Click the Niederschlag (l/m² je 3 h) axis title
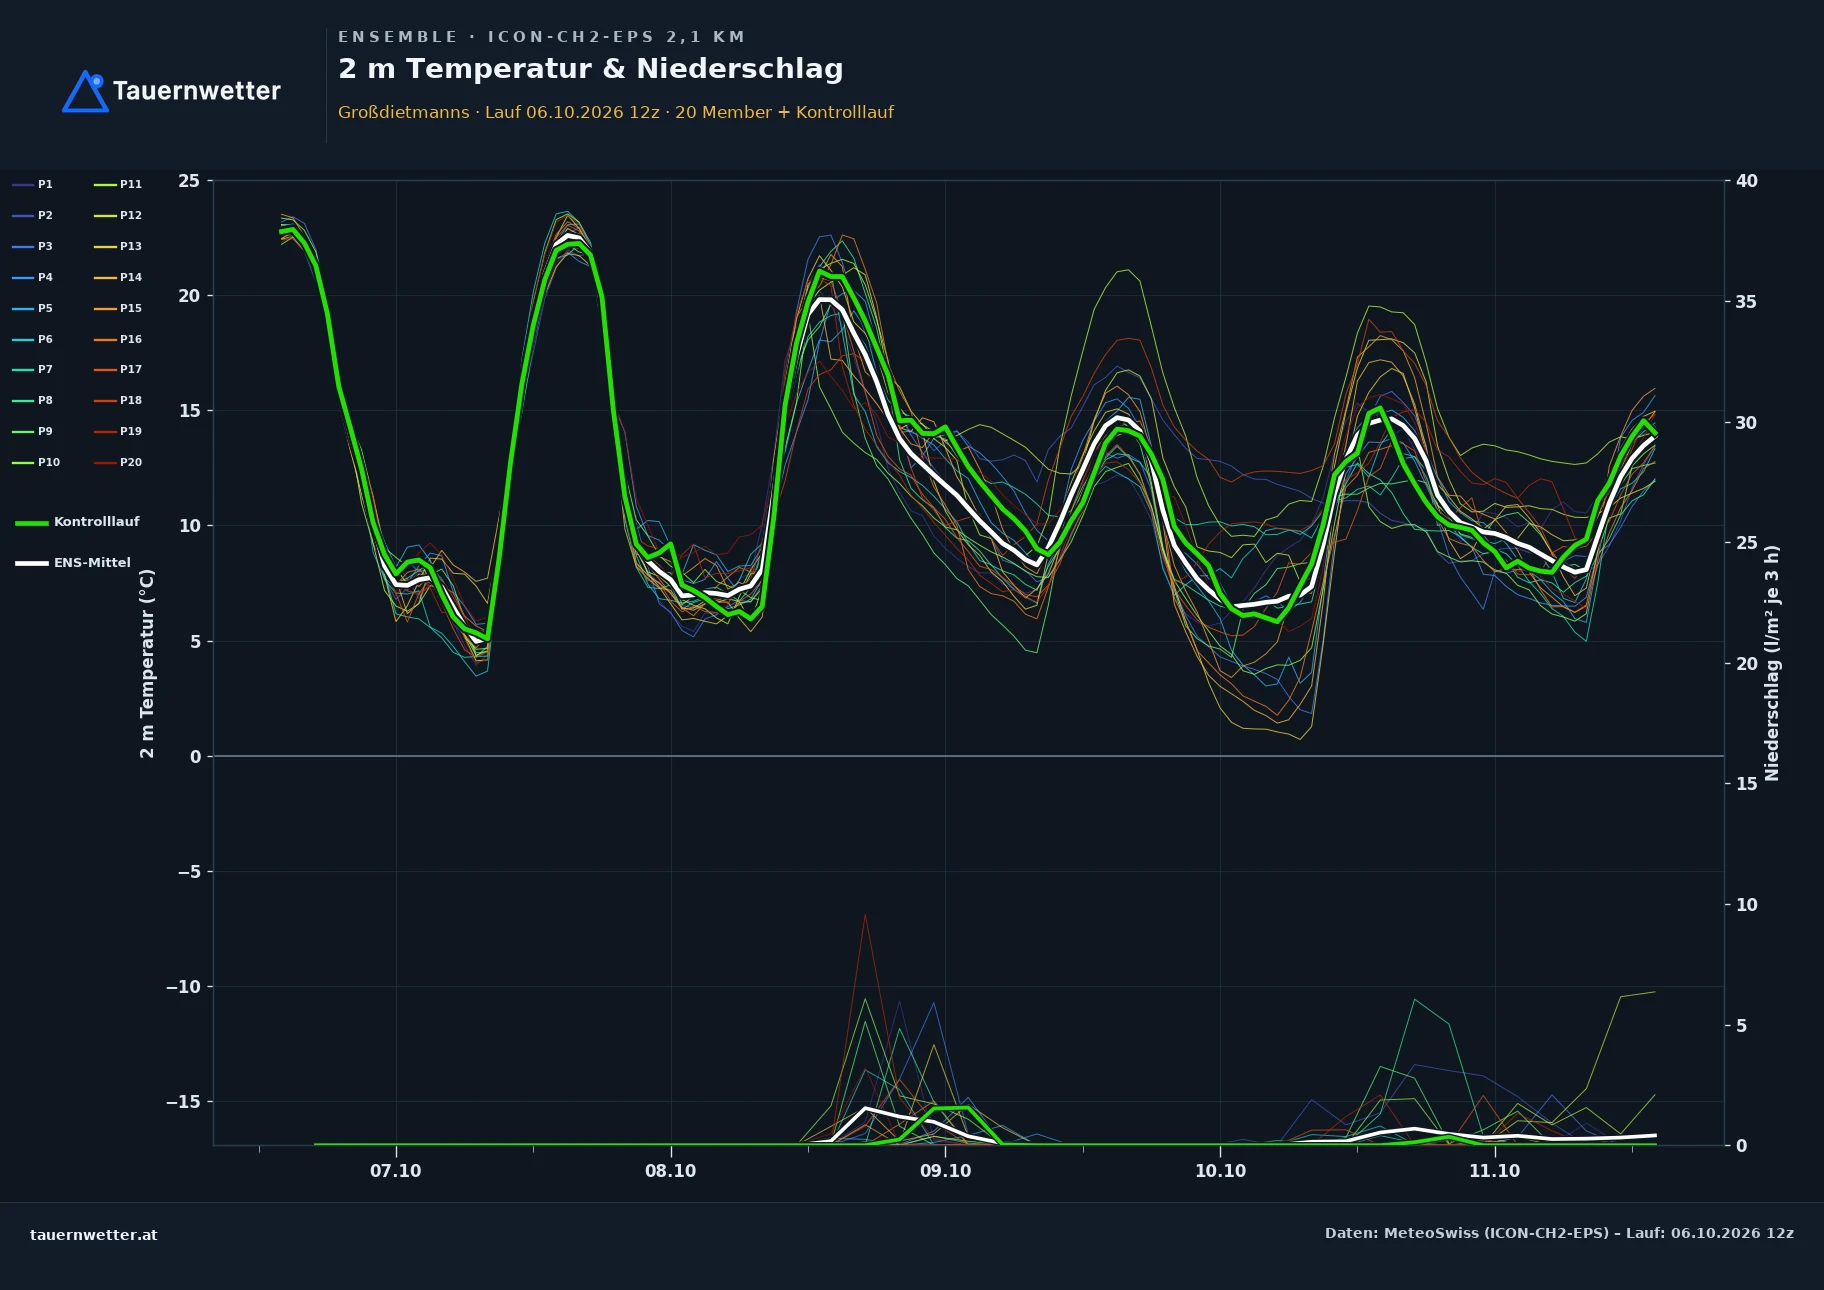 (x=1772, y=663)
